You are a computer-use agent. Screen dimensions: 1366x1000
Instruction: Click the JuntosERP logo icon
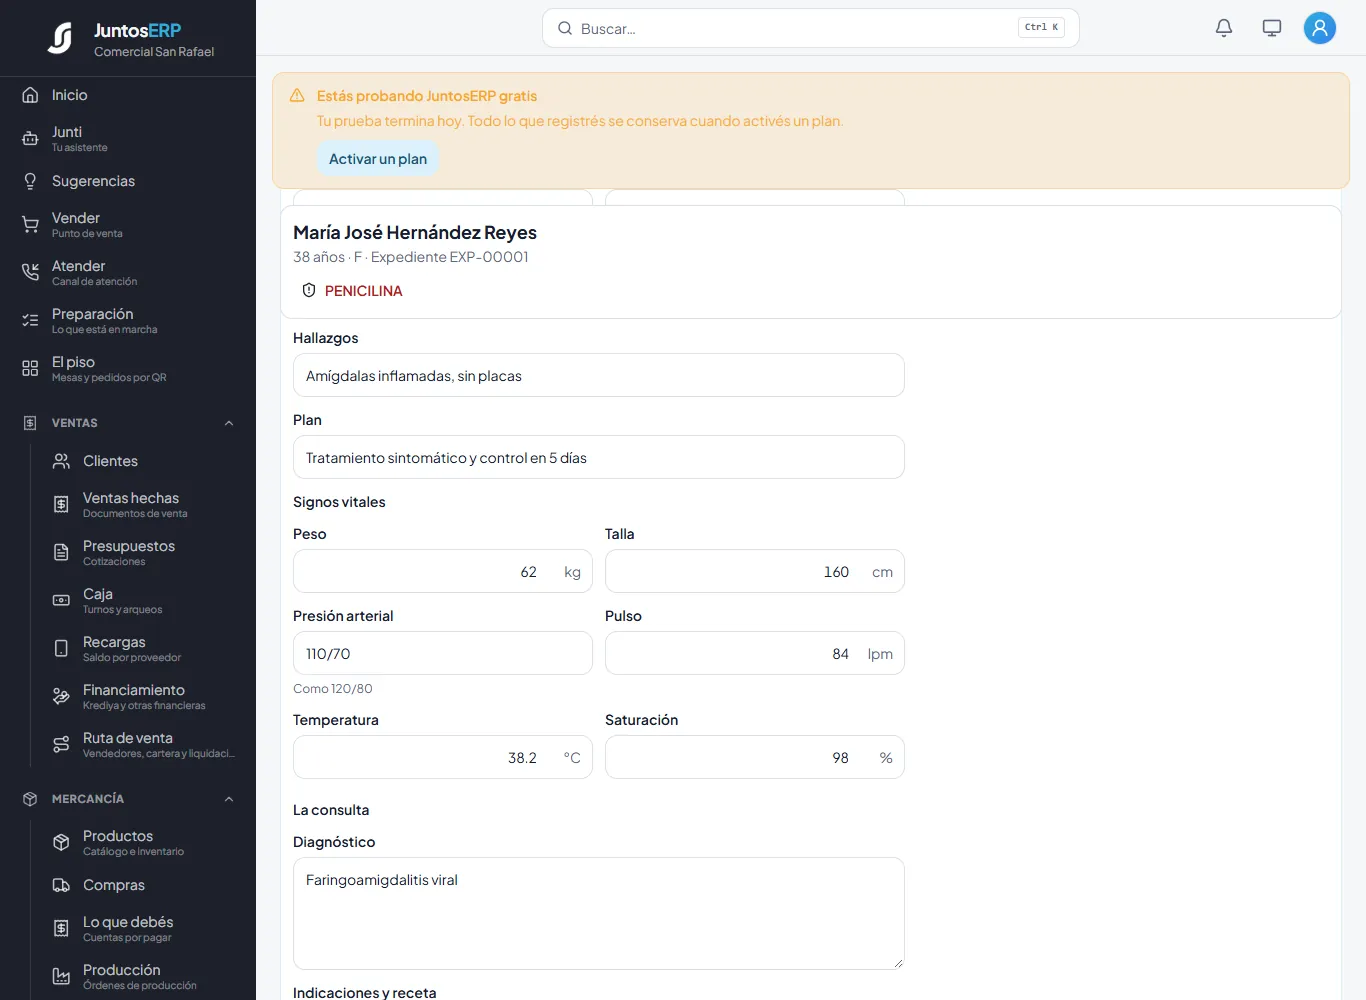(x=60, y=38)
